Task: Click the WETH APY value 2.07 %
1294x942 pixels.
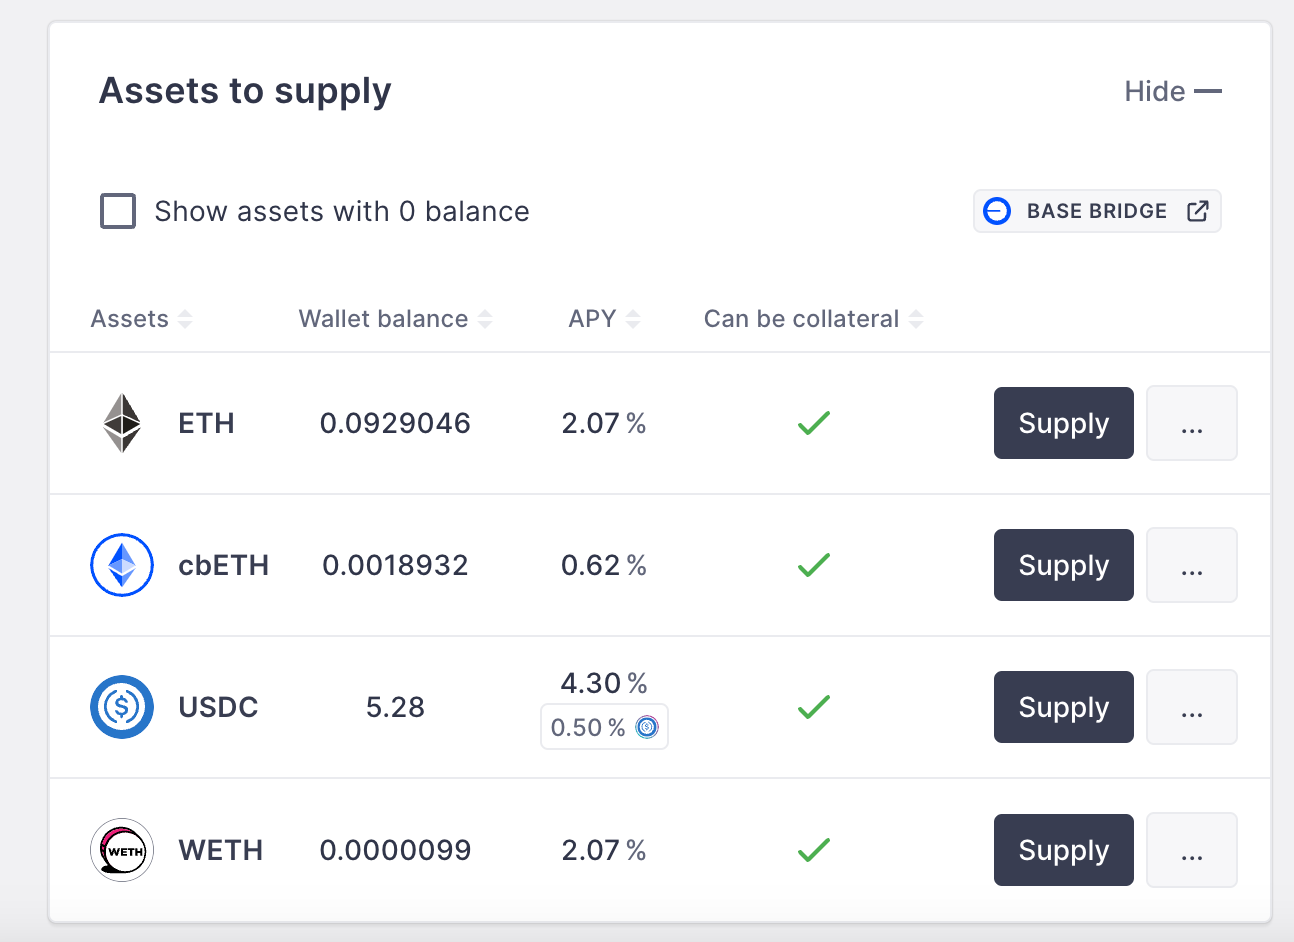Action: click(604, 850)
